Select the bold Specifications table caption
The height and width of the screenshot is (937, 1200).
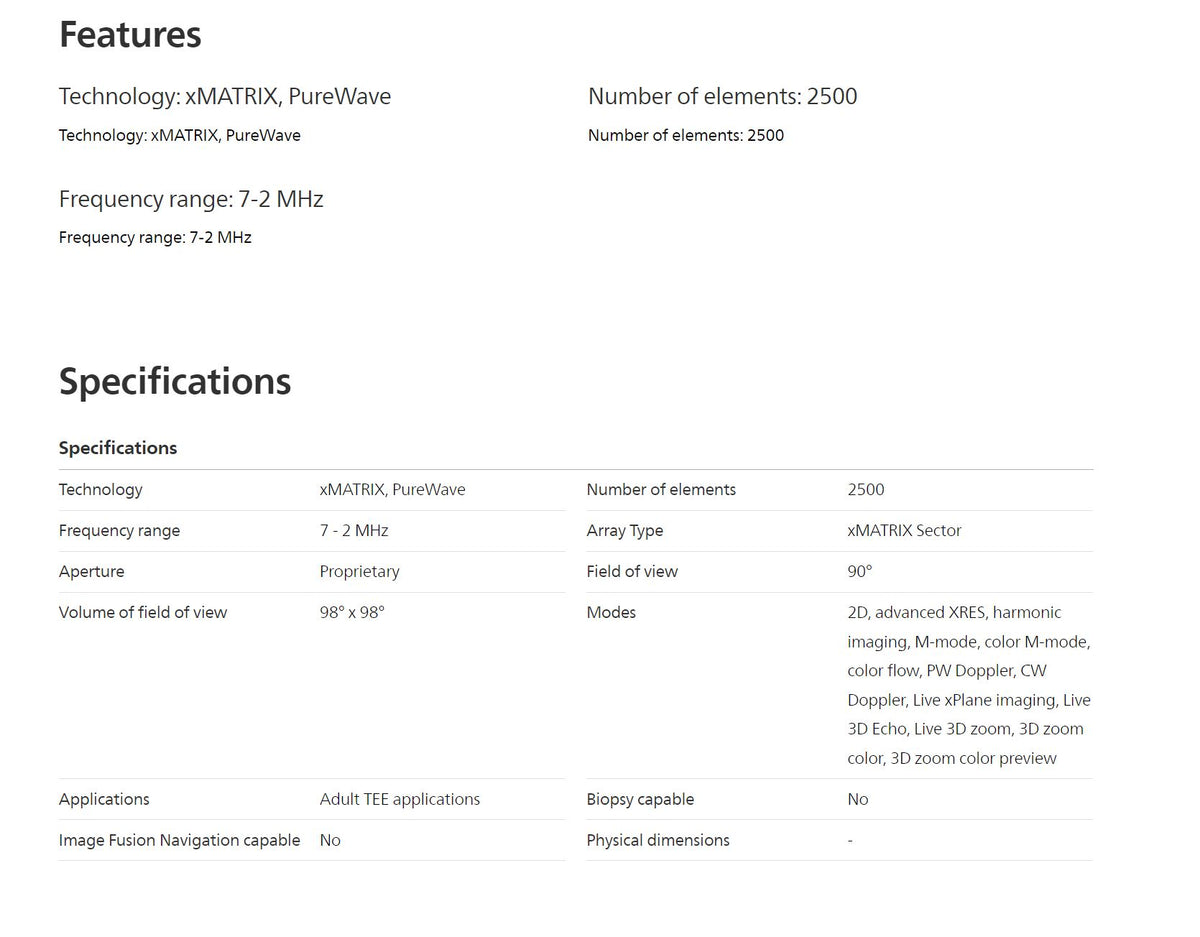pos(118,448)
